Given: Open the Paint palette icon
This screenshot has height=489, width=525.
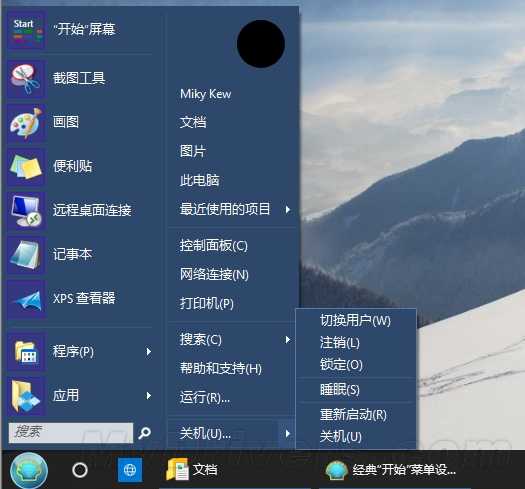Looking at the screenshot, I should coord(26,123).
